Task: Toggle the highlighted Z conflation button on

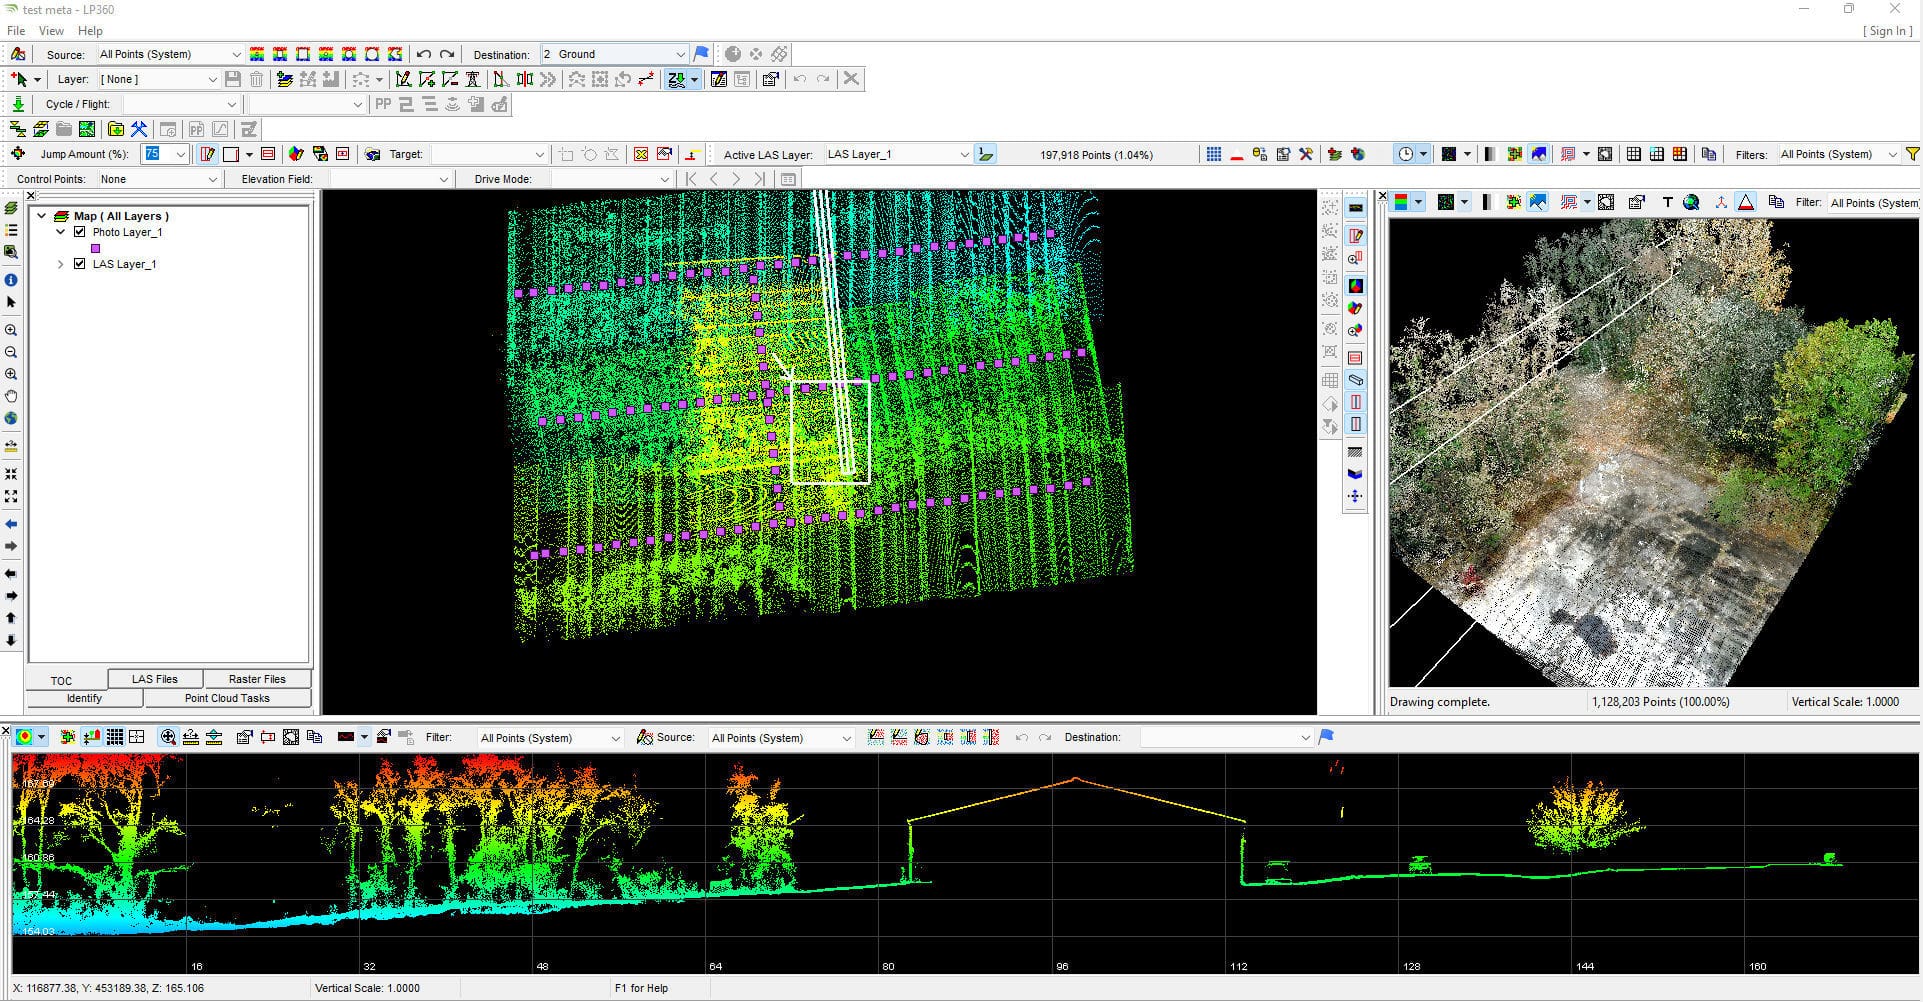Action: (678, 79)
